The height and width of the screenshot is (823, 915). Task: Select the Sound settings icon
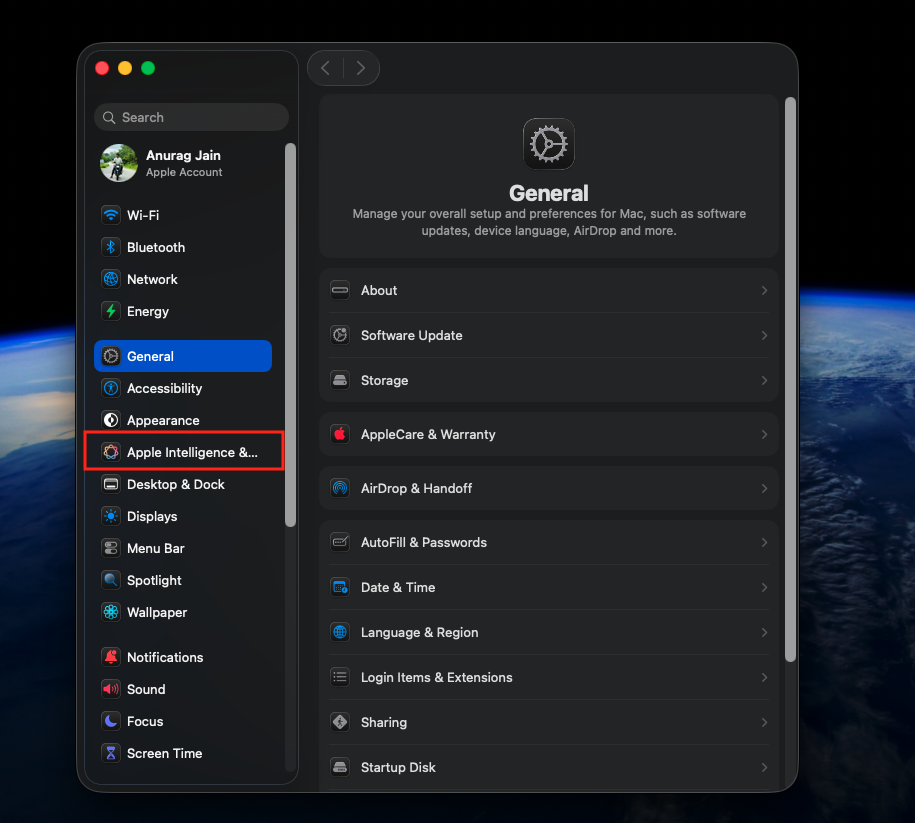click(x=110, y=689)
